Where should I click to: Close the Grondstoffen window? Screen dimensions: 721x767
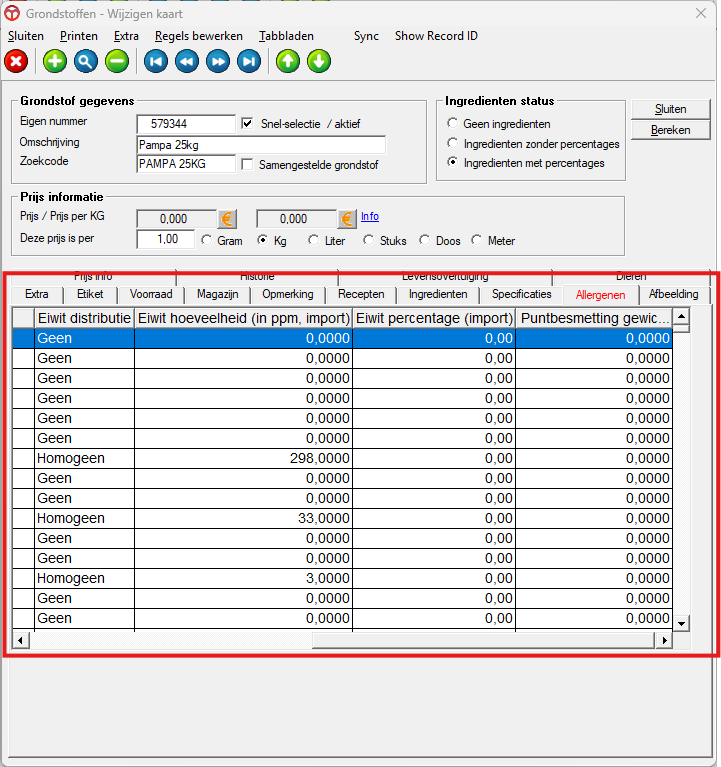click(701, 13)
